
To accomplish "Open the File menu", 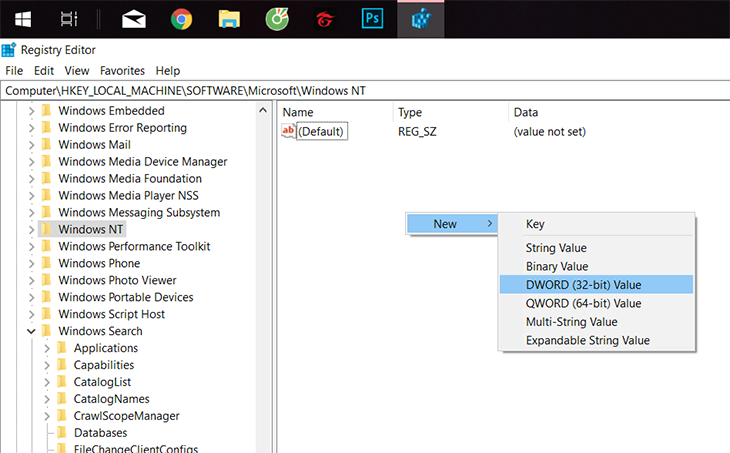I will click(x=14, y=71).
